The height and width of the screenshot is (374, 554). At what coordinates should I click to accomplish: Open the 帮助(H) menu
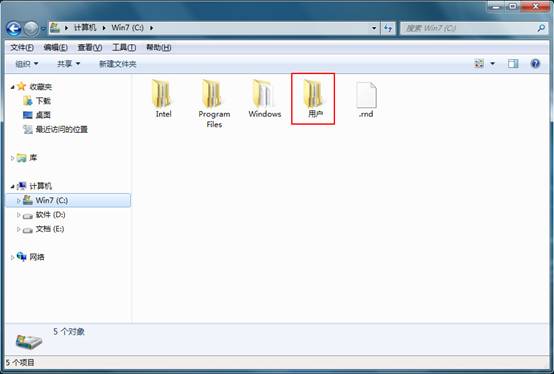[x=159, y=47]
